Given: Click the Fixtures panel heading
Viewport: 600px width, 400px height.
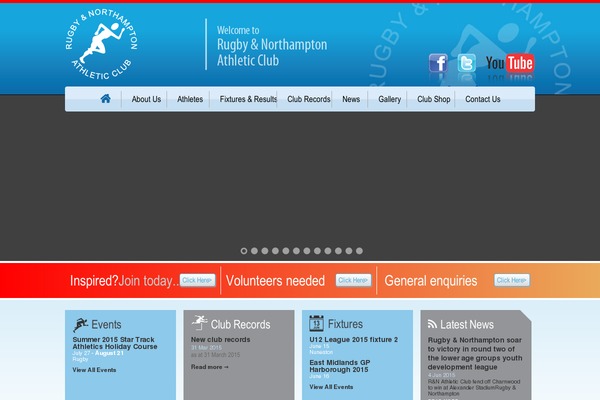Looking at the screenshot, I should pyautogui.click(x=345, y=324).
